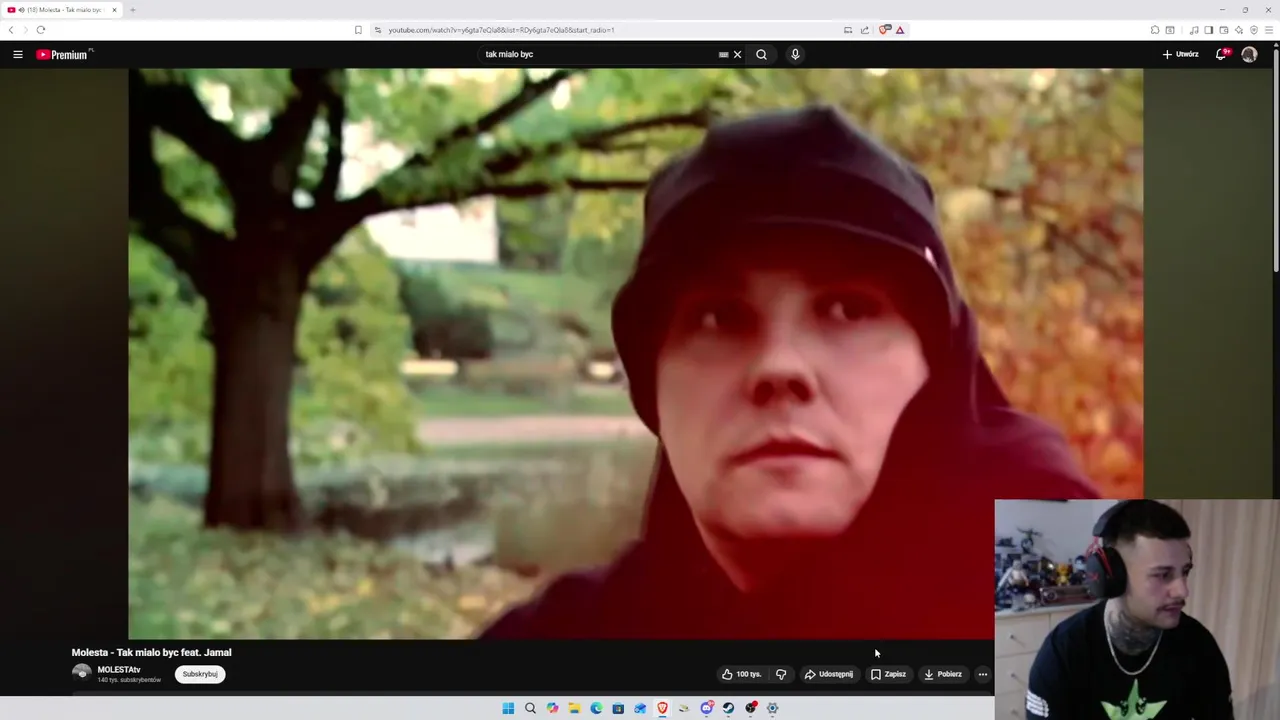Open the MOLESTAtv channel name link
Image resolution: width=1280 pixels, height=720 pixels.
(119, 669)
